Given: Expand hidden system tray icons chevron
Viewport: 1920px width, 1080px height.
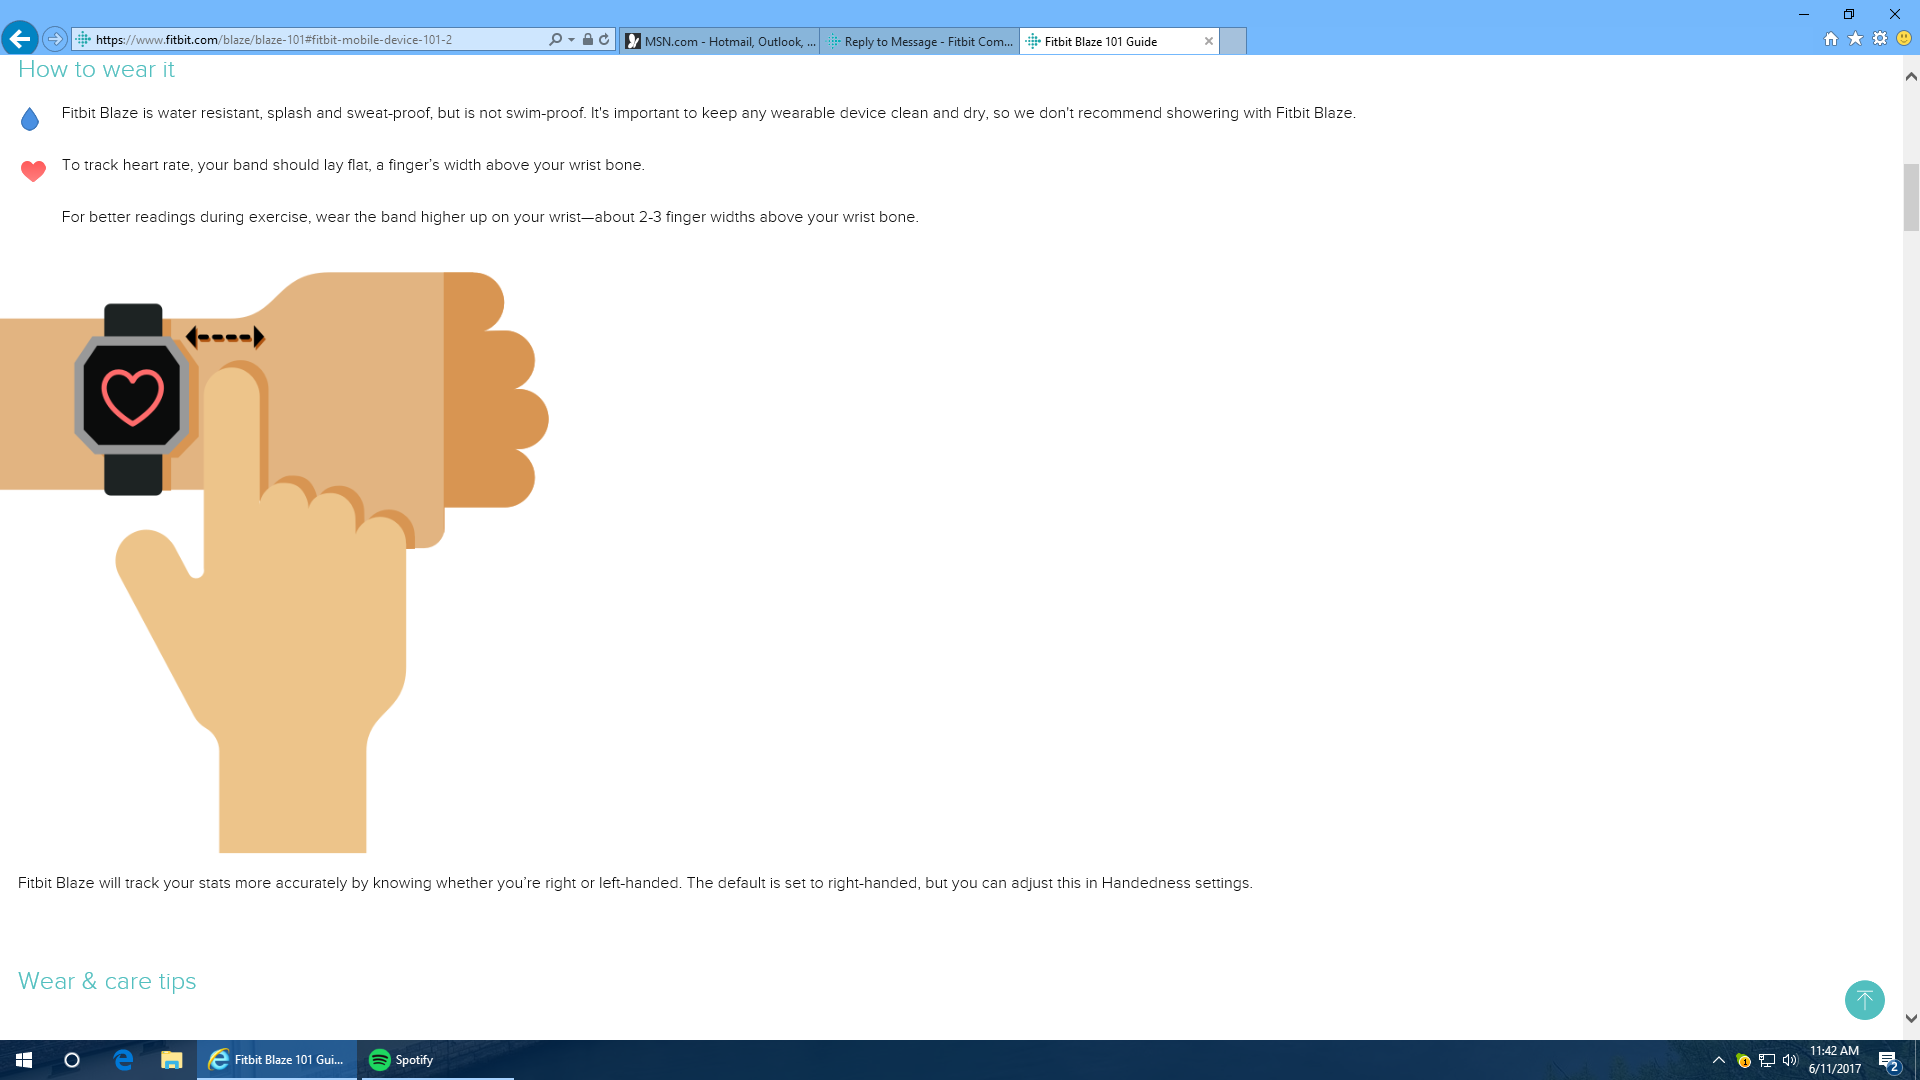Looking at the screenshot, I should [1719, 1060].
